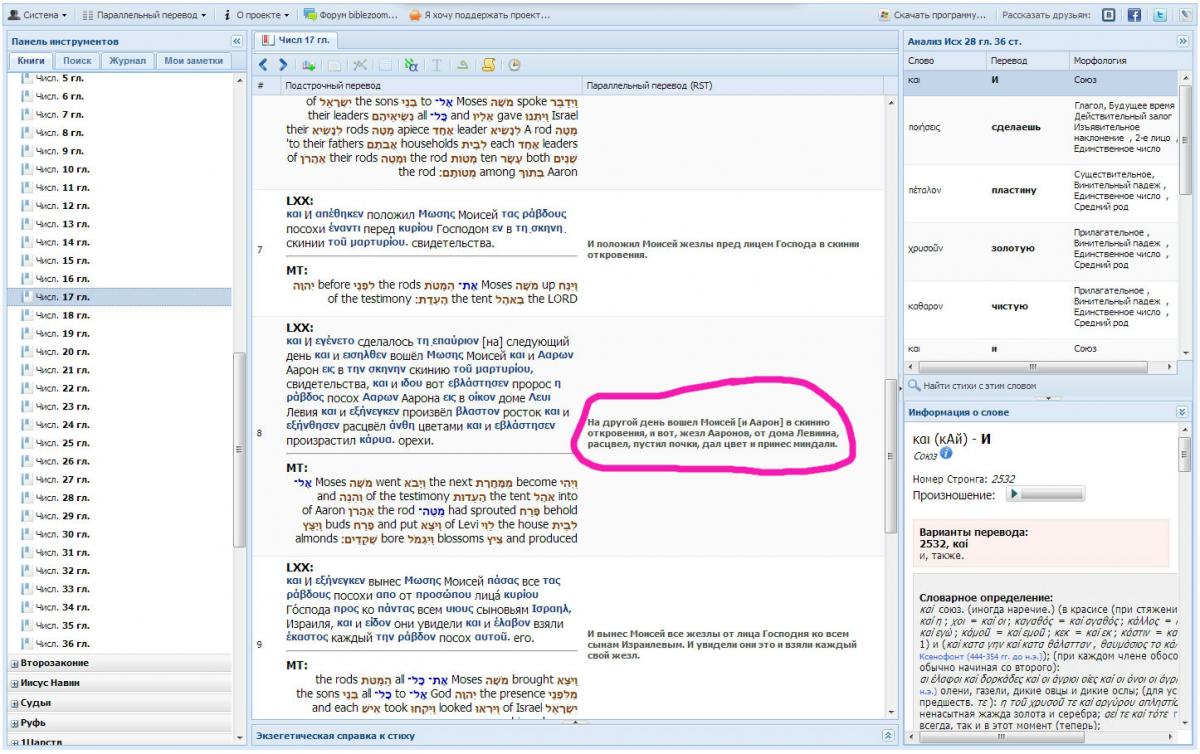This screenshot has width=1200, height=754.
Task: Click the green Greek alpha toolbar icon
Action: [x=411, y=65]
